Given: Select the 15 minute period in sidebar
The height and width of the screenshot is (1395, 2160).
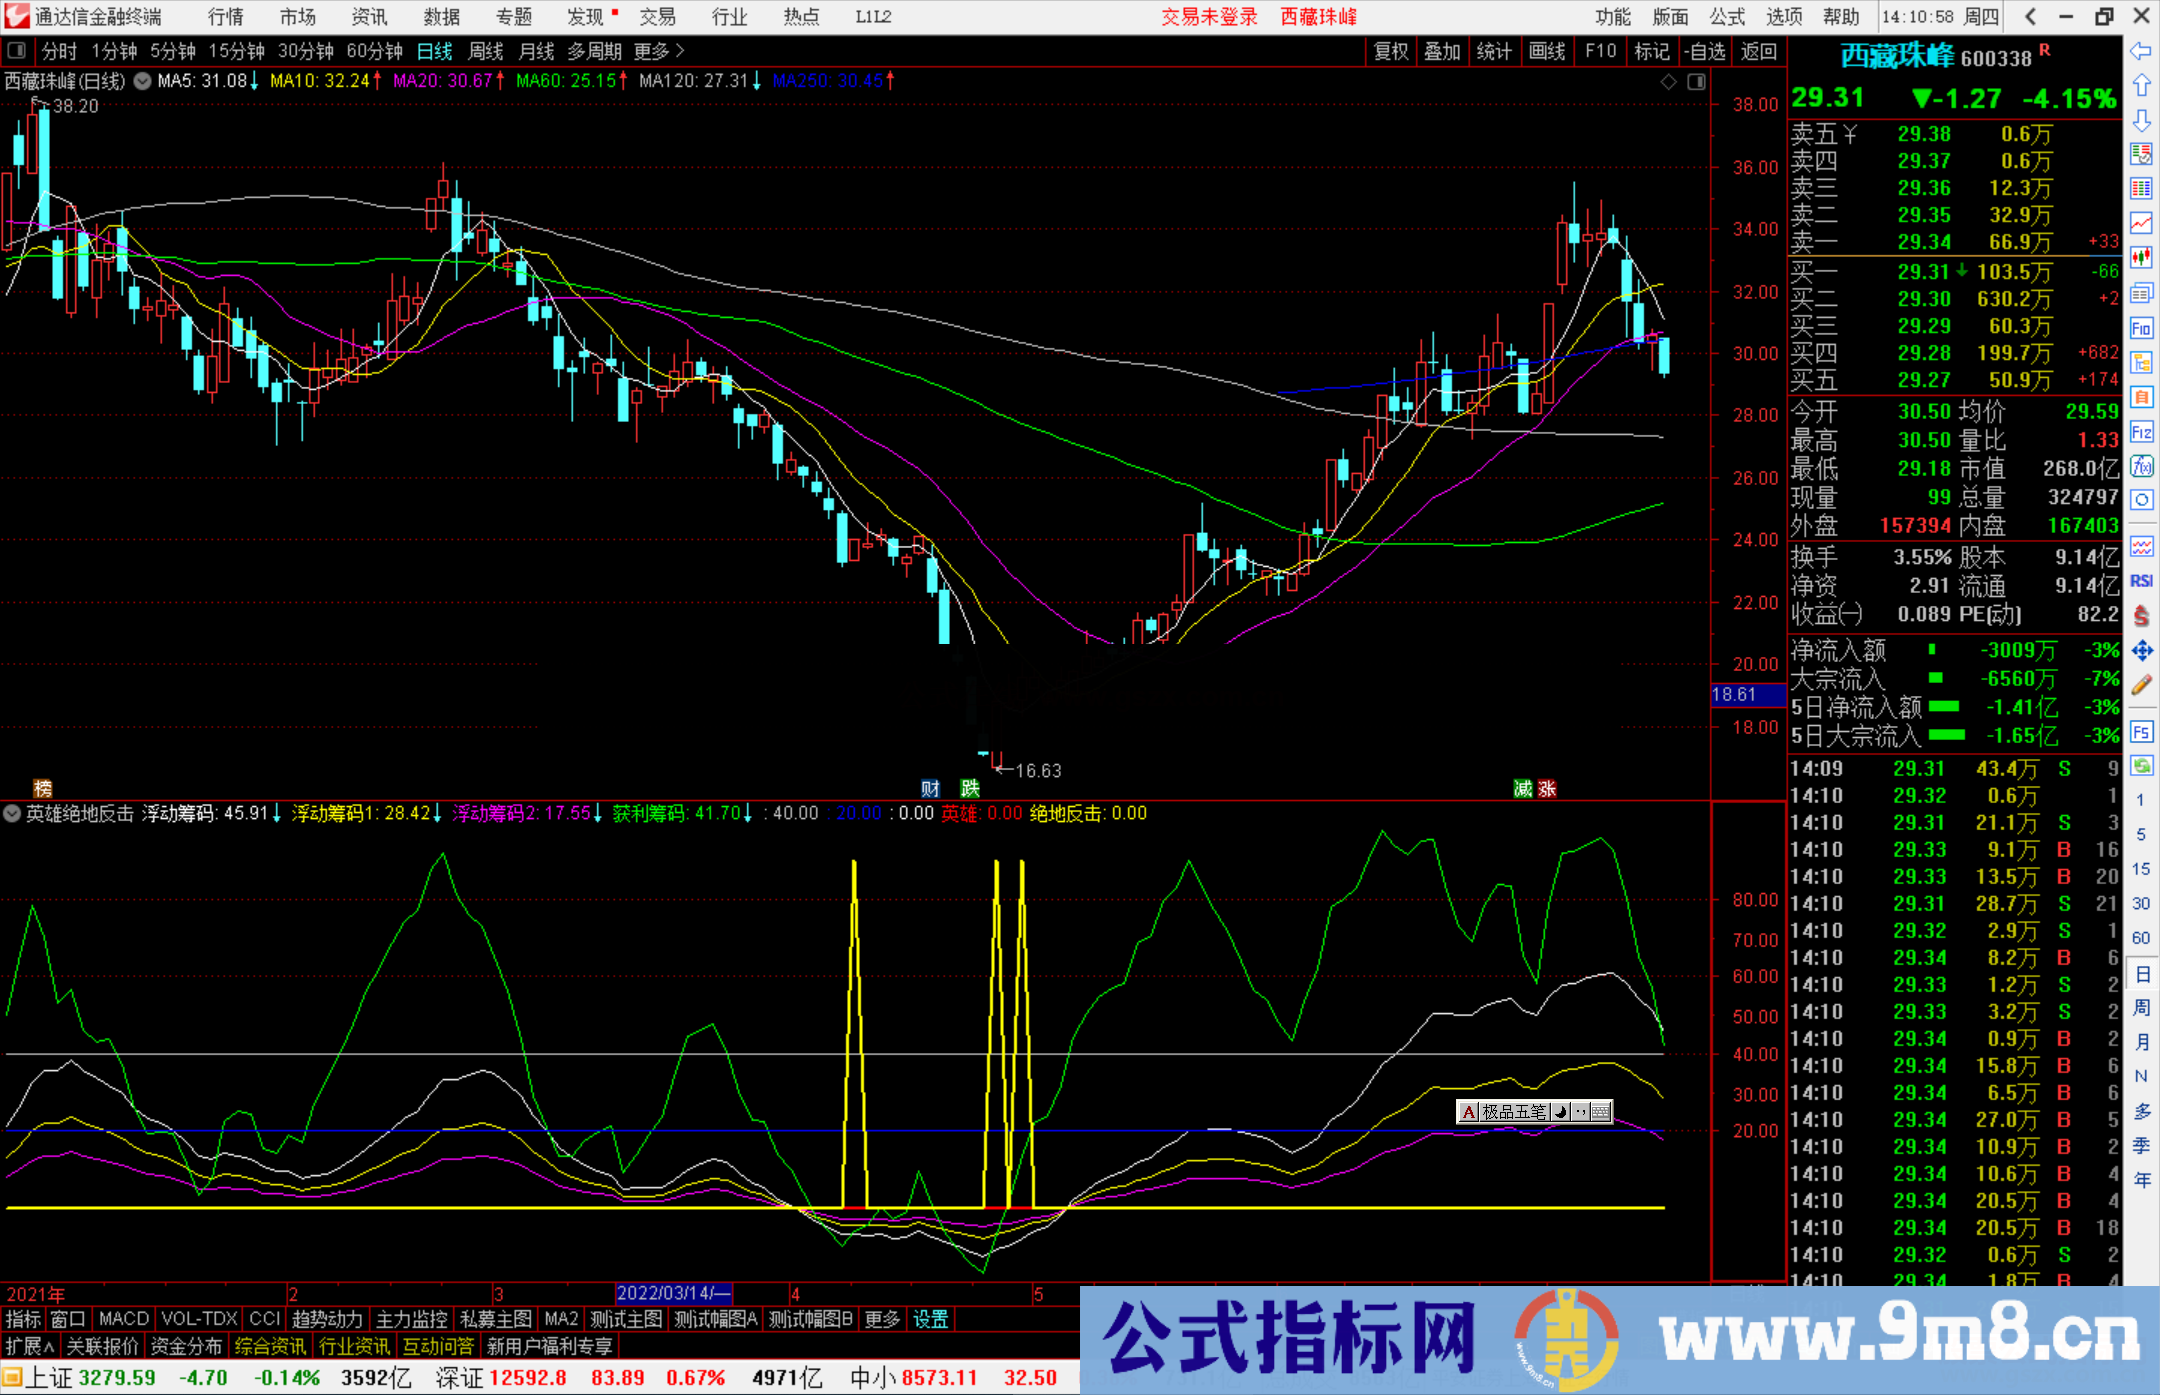Looking at the screenshot, I should coord(2140,868).
